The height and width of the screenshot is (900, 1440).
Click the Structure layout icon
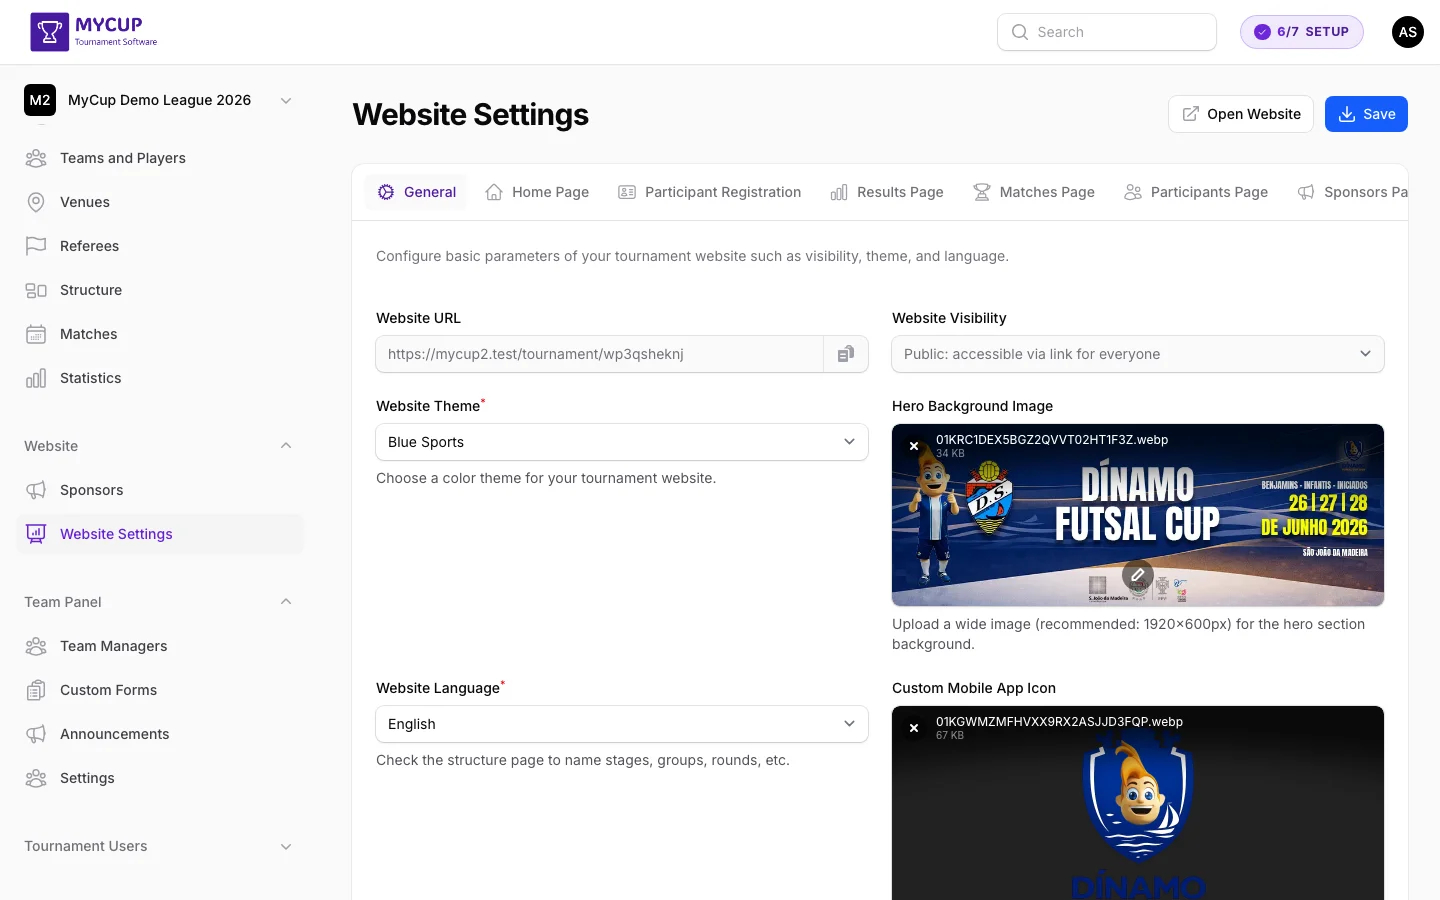pos(36,290)
